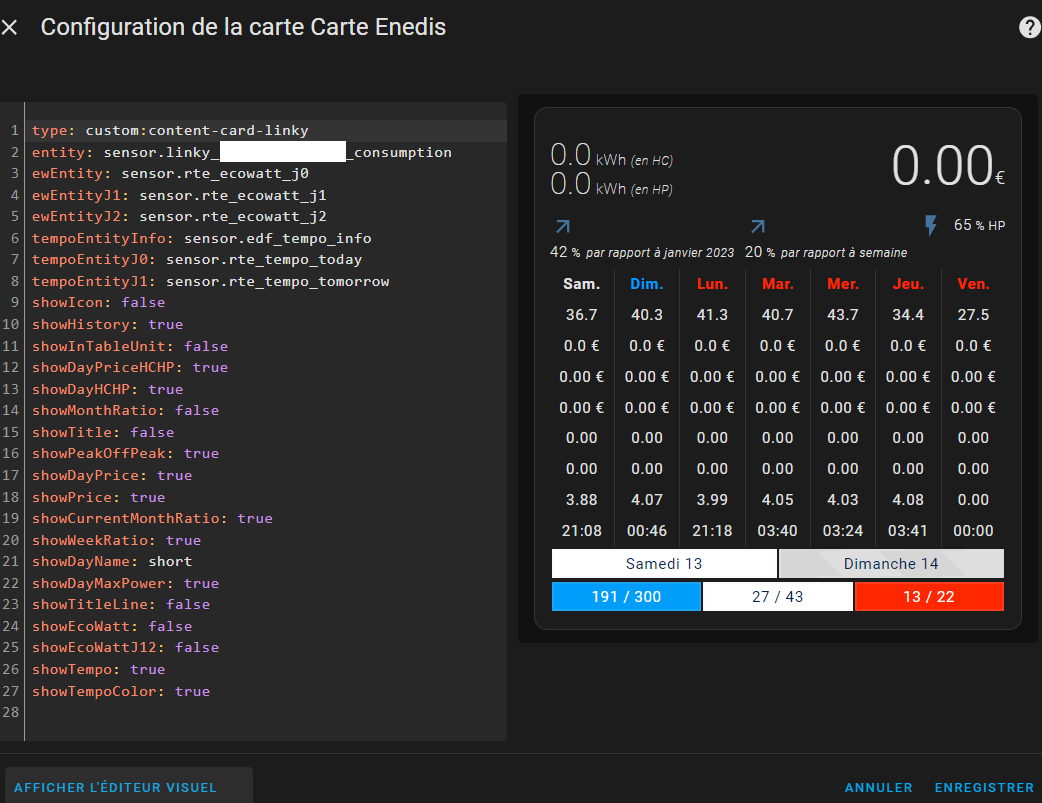Click the tempoEntityJ1 code line
This screenshot has height=803, width=1042.
211,281
